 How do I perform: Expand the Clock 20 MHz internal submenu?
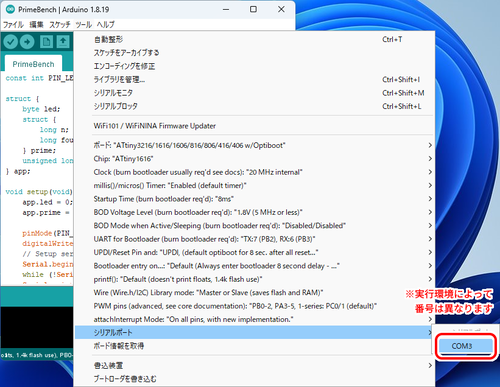pos(254,172)
